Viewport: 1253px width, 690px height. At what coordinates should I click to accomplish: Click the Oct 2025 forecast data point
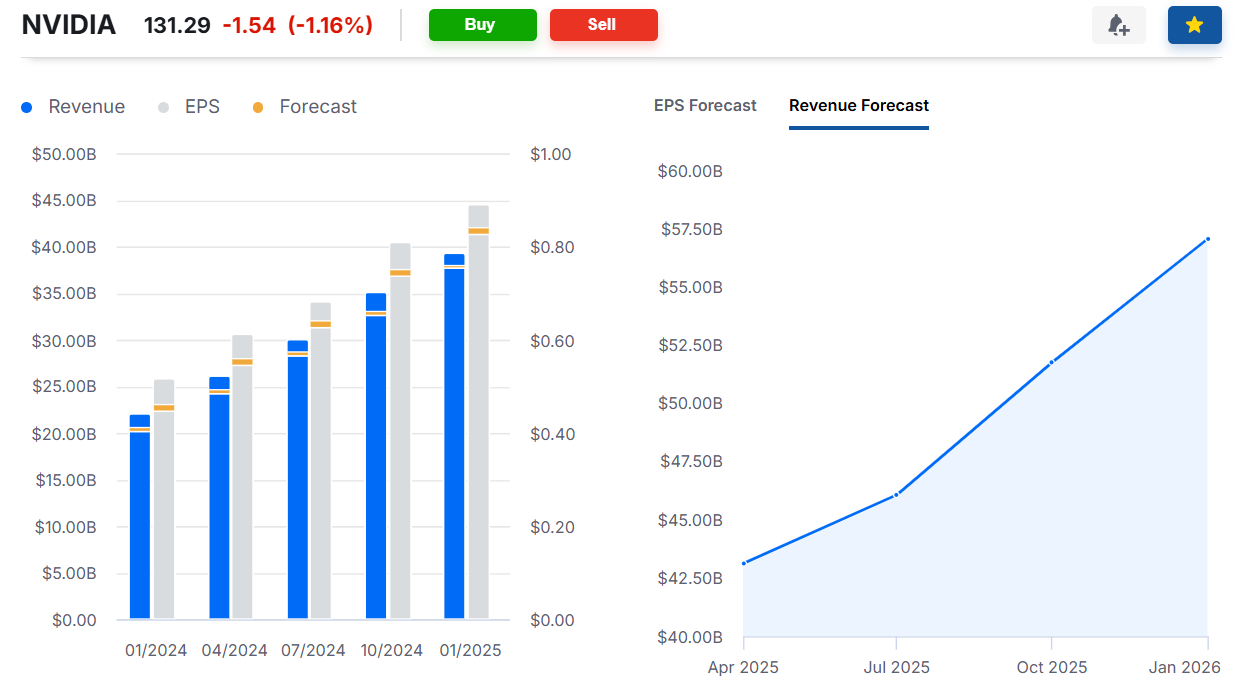coord(1052,362)
